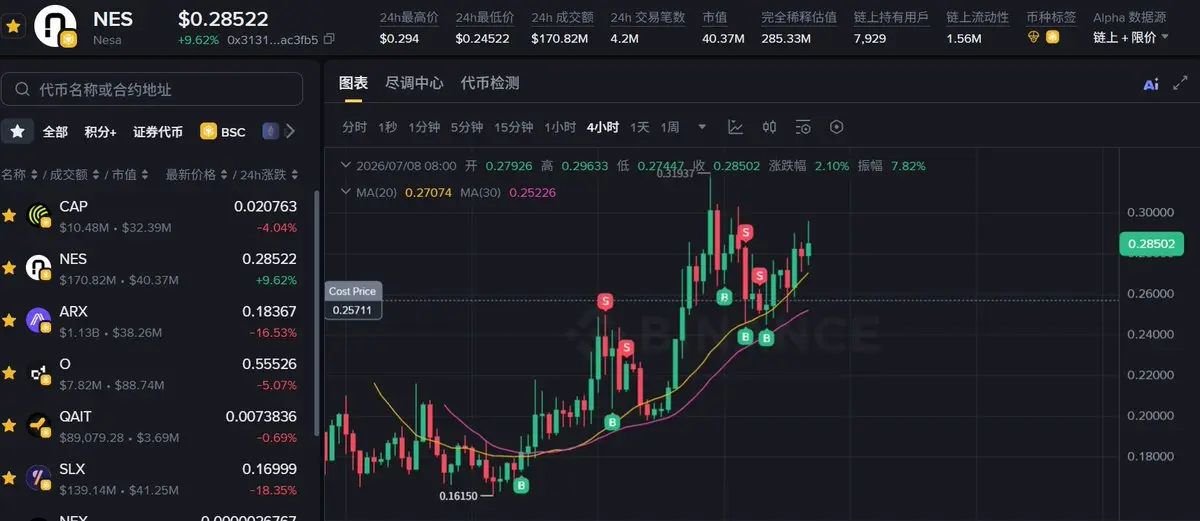The height and width of the screenshot is (521, 1200).
Task: Select the 4小时 chart interval
Action: 603,127
